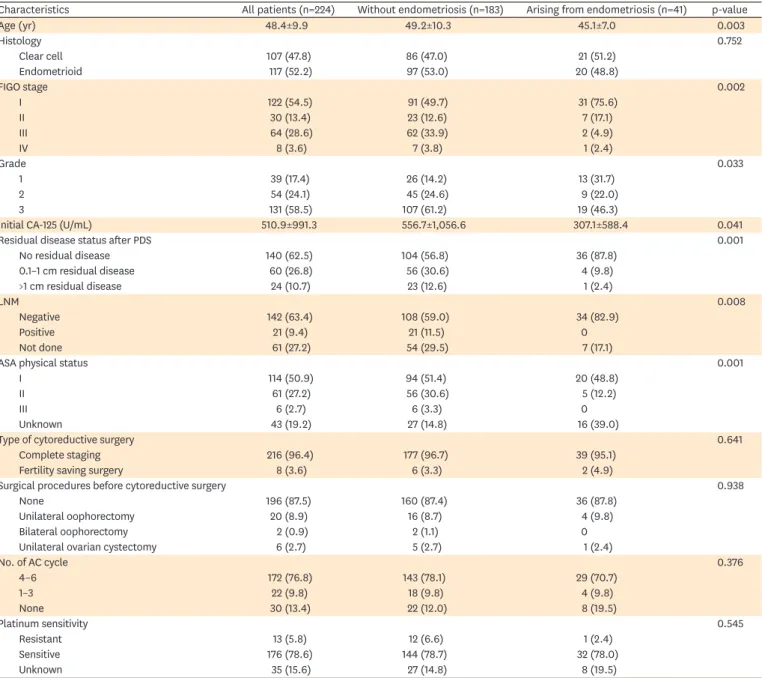
Task: Click ASA Unknown value '16 (39.0)'
Action: click(x=598, y=424)
